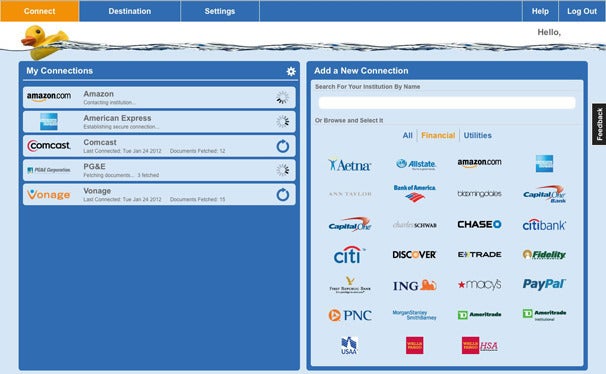Open the Settings tab
Viewport: 606px width, 374px height.
220,11
